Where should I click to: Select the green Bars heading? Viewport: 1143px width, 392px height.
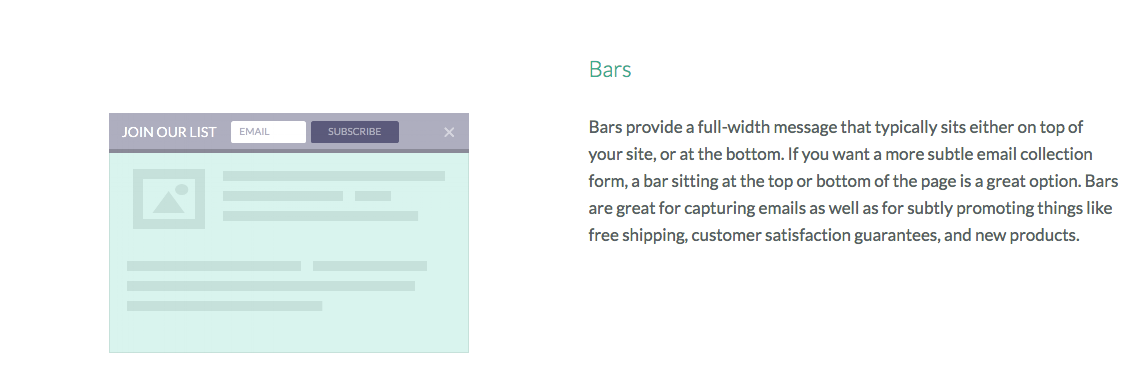[x=610, y=69]
